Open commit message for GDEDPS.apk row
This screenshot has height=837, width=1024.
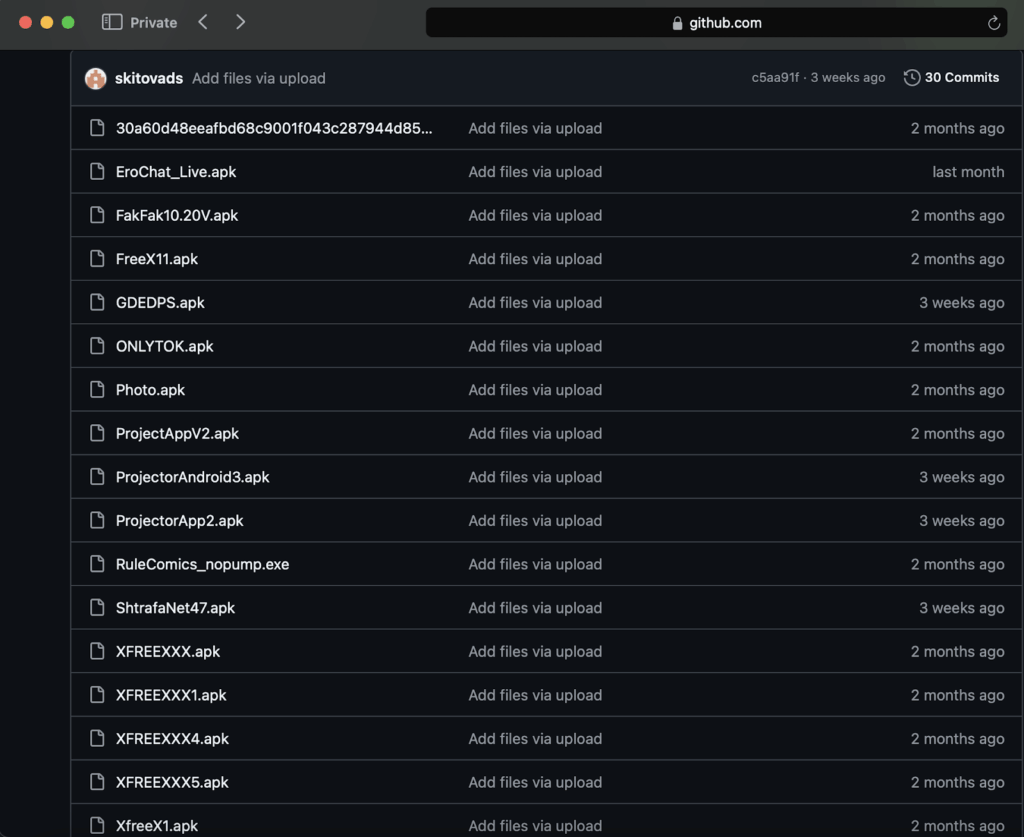point(535,302)
